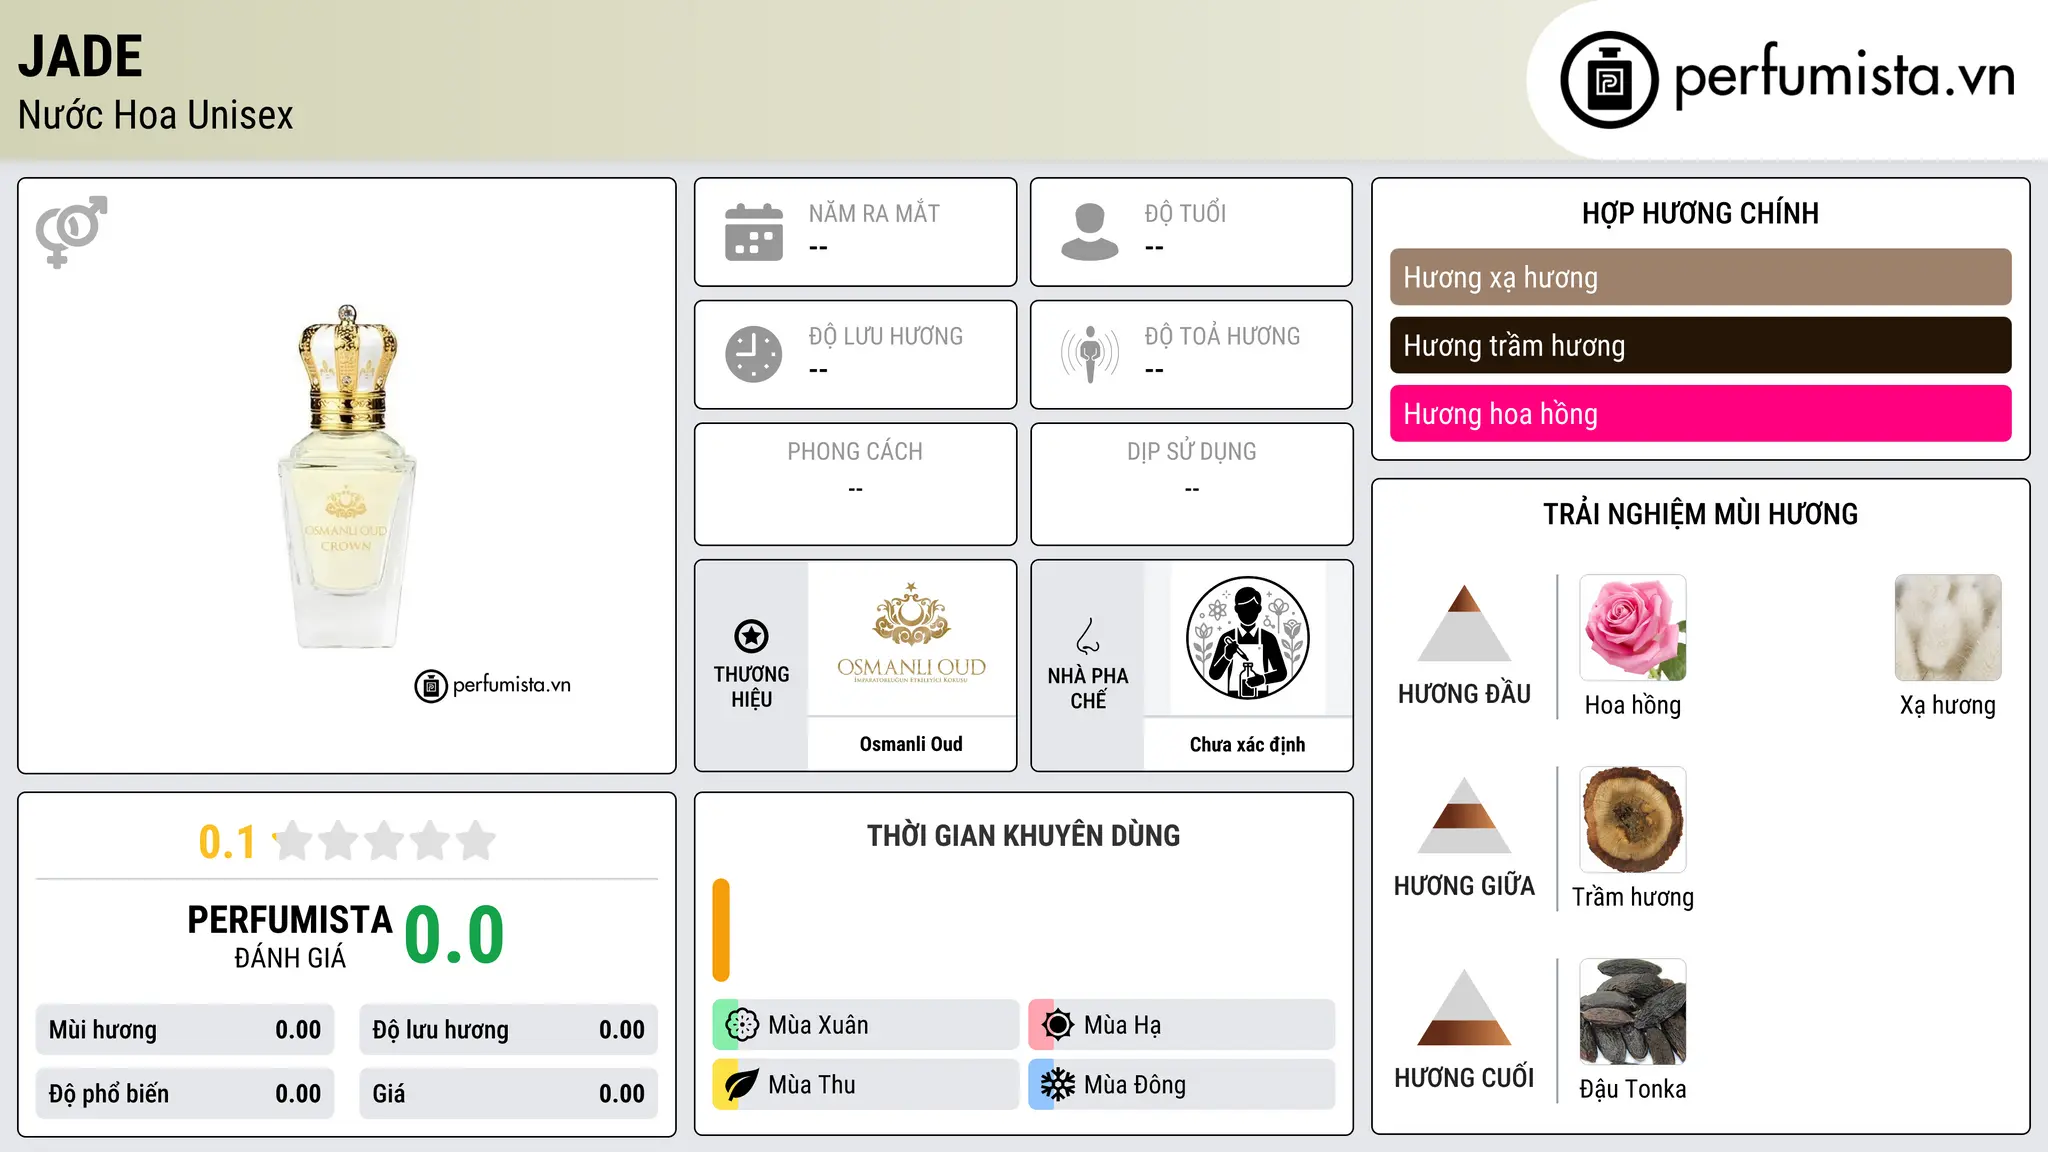Click the summer sun season icon
2048x1152 pixels.
[x=1058, y=1024]
